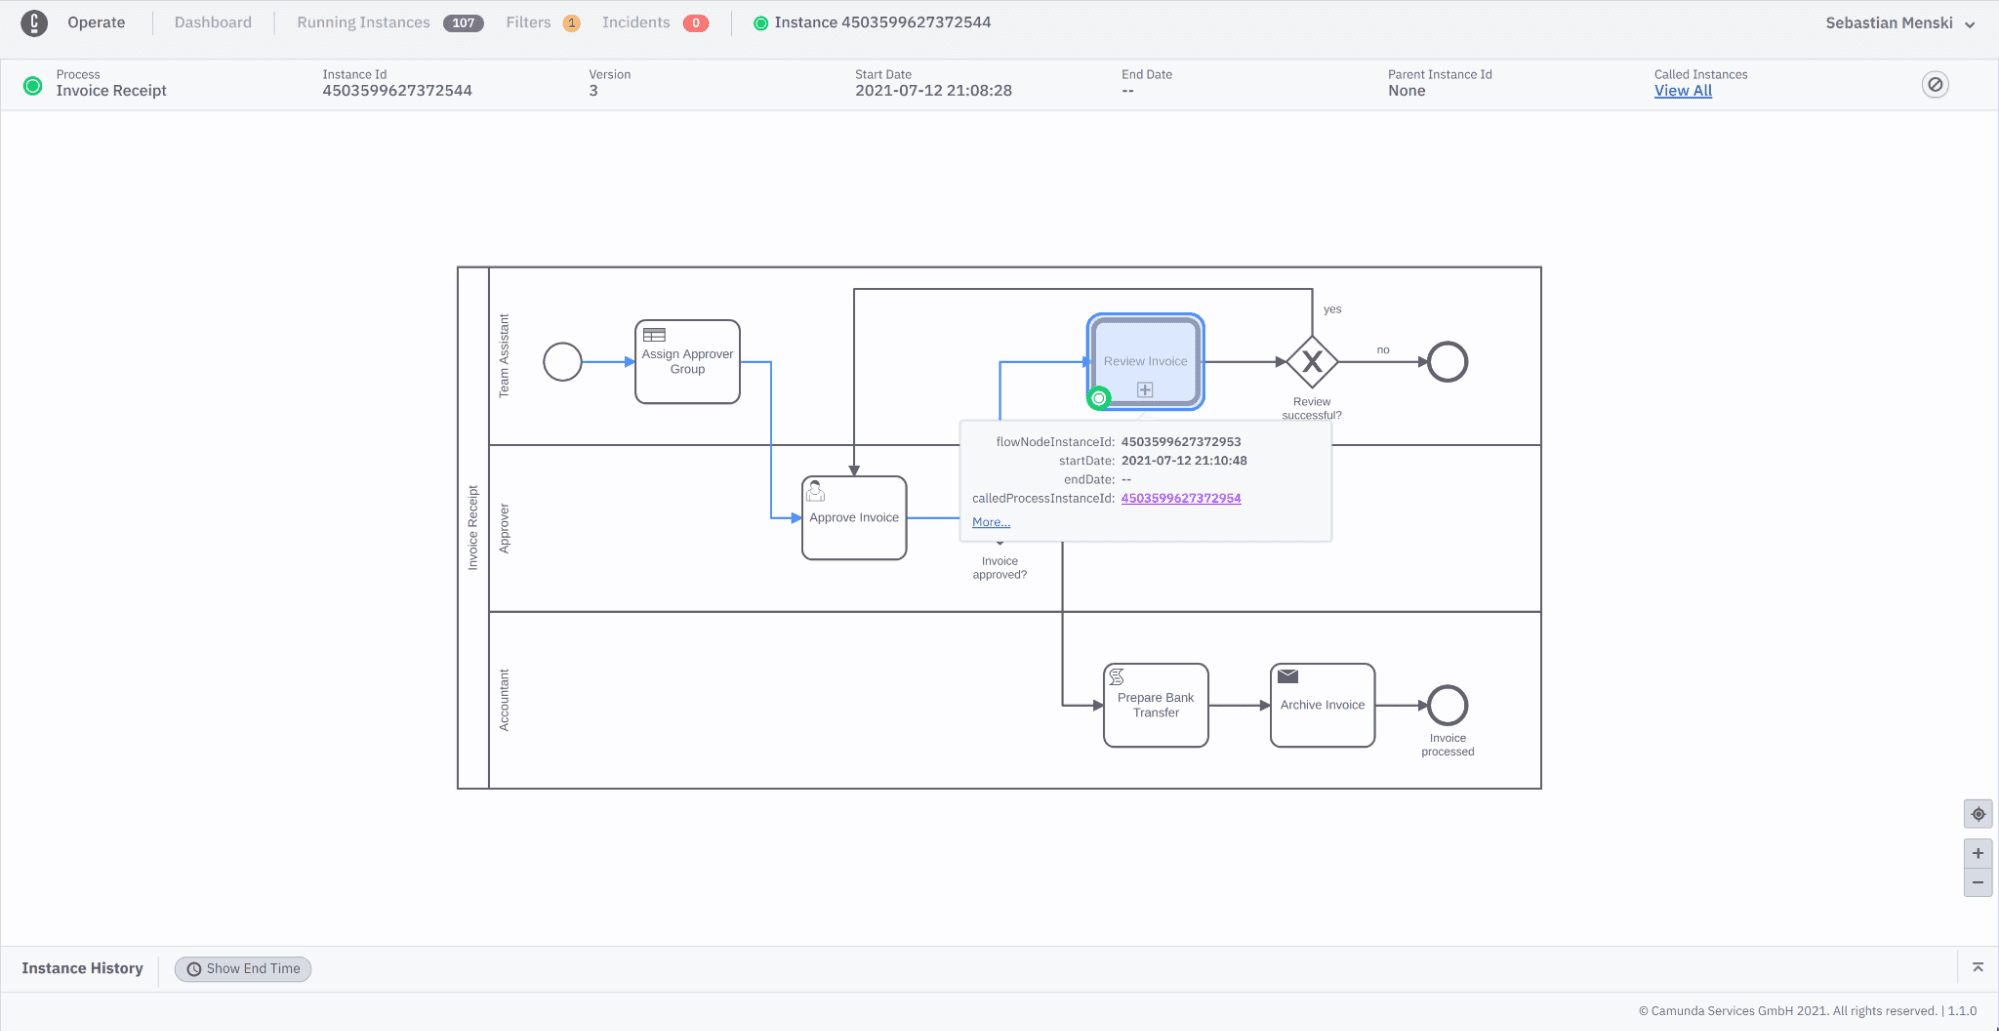Click the Invoice Receipt process name

click(x=111, y=91)
